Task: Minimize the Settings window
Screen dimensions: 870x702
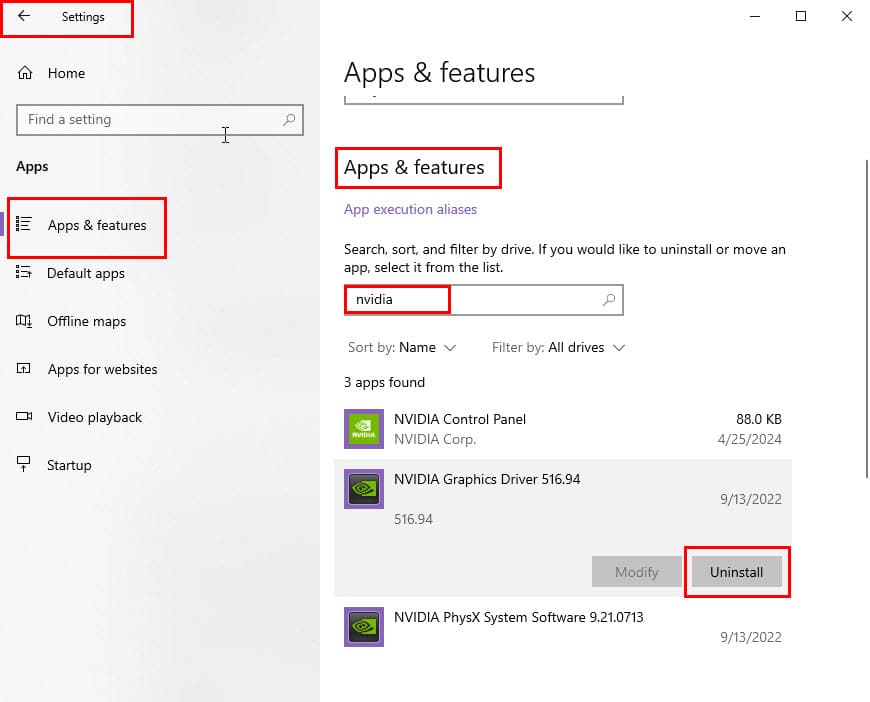Action: pos(755,16)
